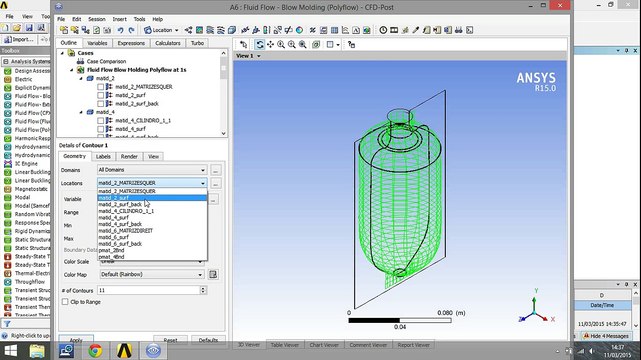
Task: Check the matid_2_surf tree checkbox
Action: tap(101, 95)
